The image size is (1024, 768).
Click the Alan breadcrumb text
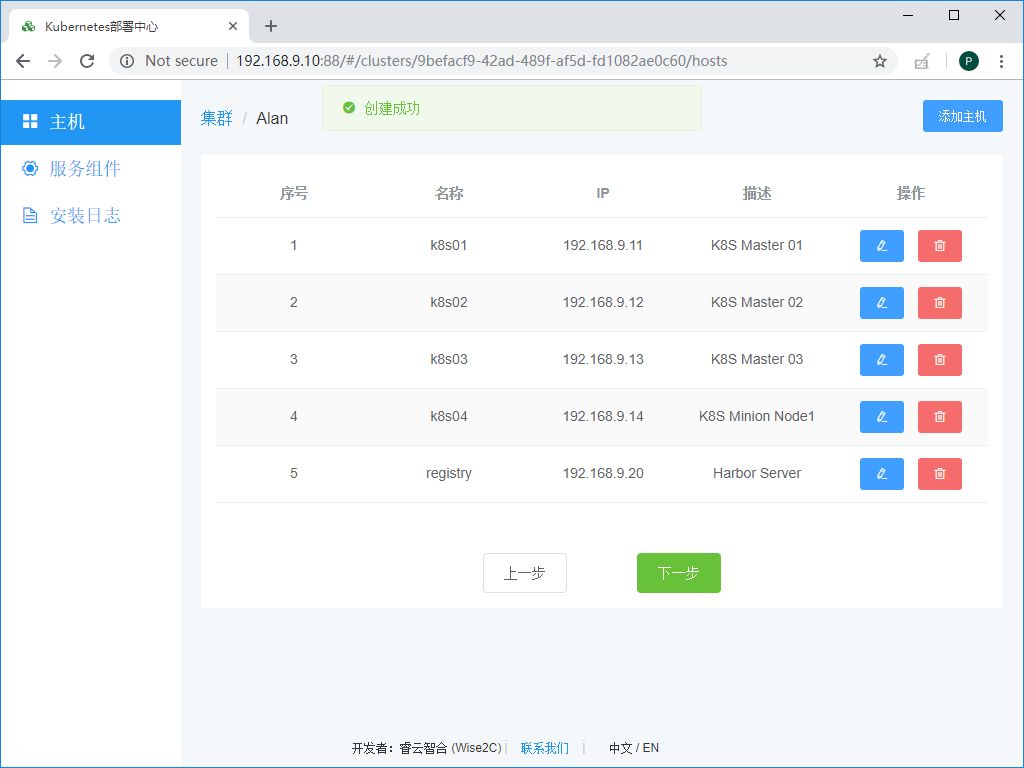pyautogui.click(x=272, y=118)
